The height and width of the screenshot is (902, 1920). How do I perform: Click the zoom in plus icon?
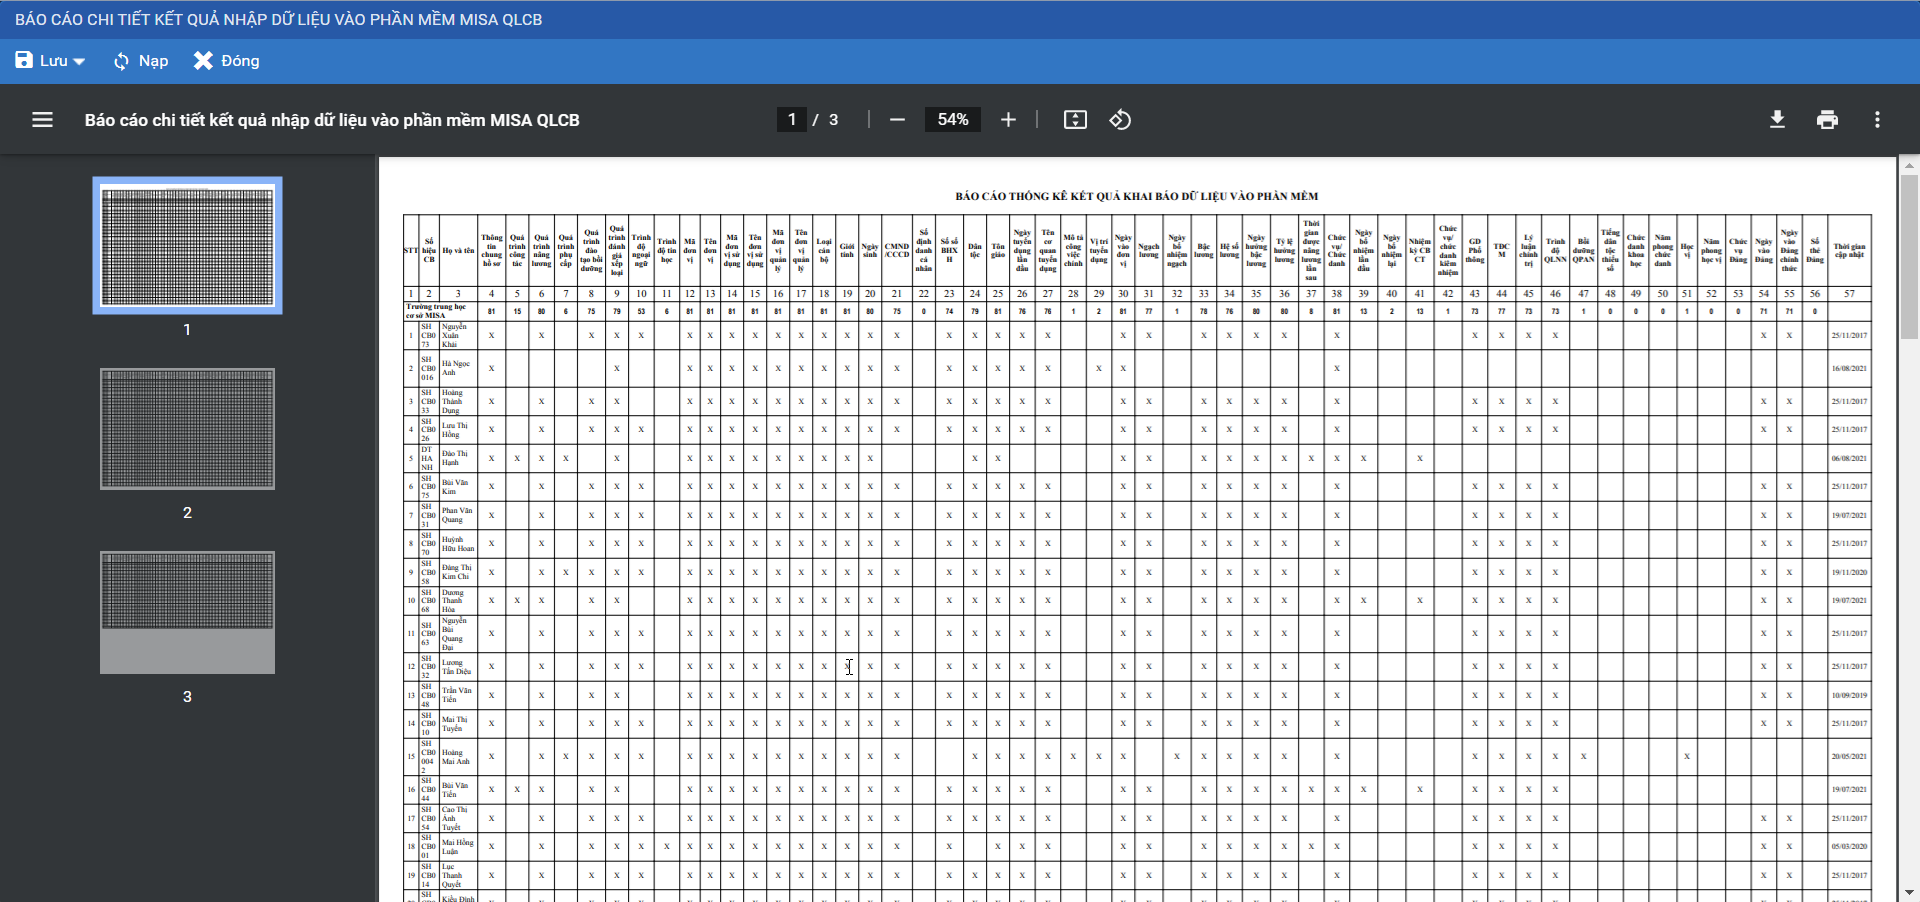click(x=1008, y=120)
